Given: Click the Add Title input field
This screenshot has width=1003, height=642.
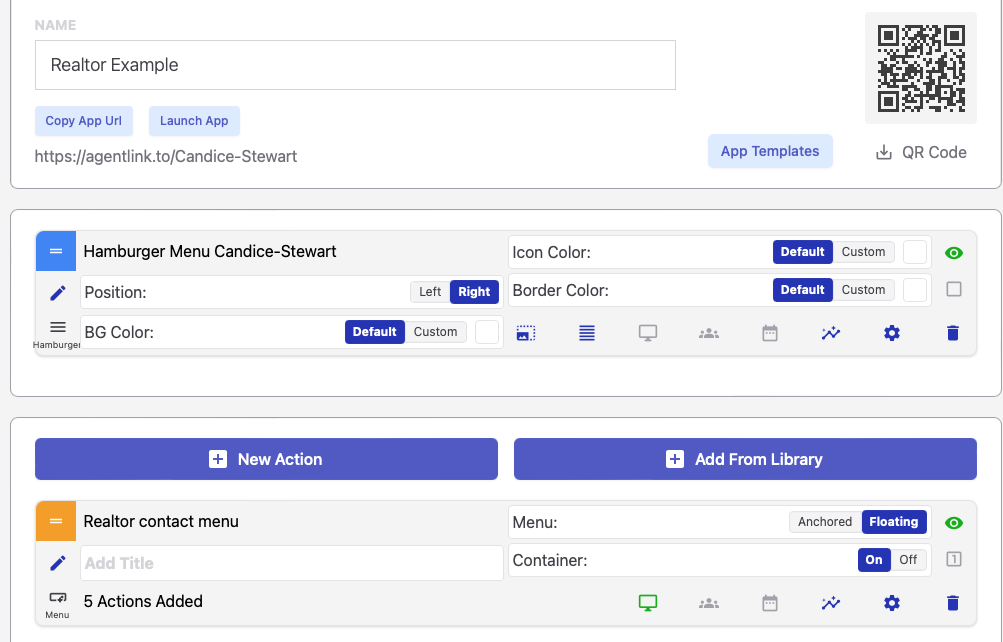Looking at the screenshot, I should pos(291,563).
